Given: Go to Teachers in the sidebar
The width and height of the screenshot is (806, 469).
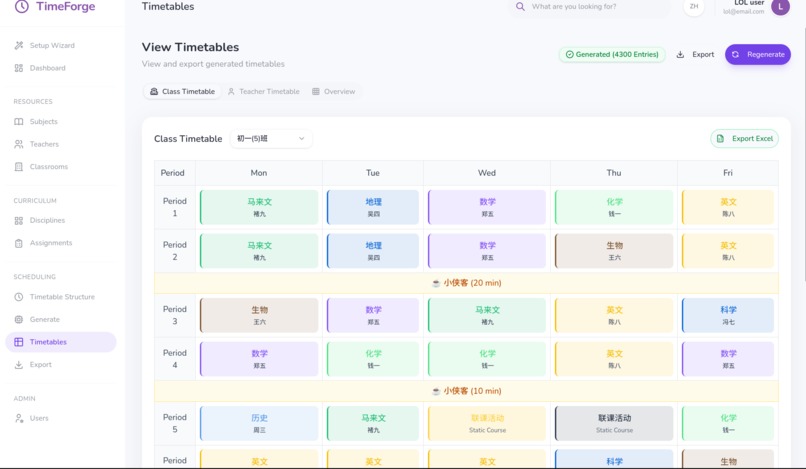Looking at the screenshot, I should click(61, 144).
